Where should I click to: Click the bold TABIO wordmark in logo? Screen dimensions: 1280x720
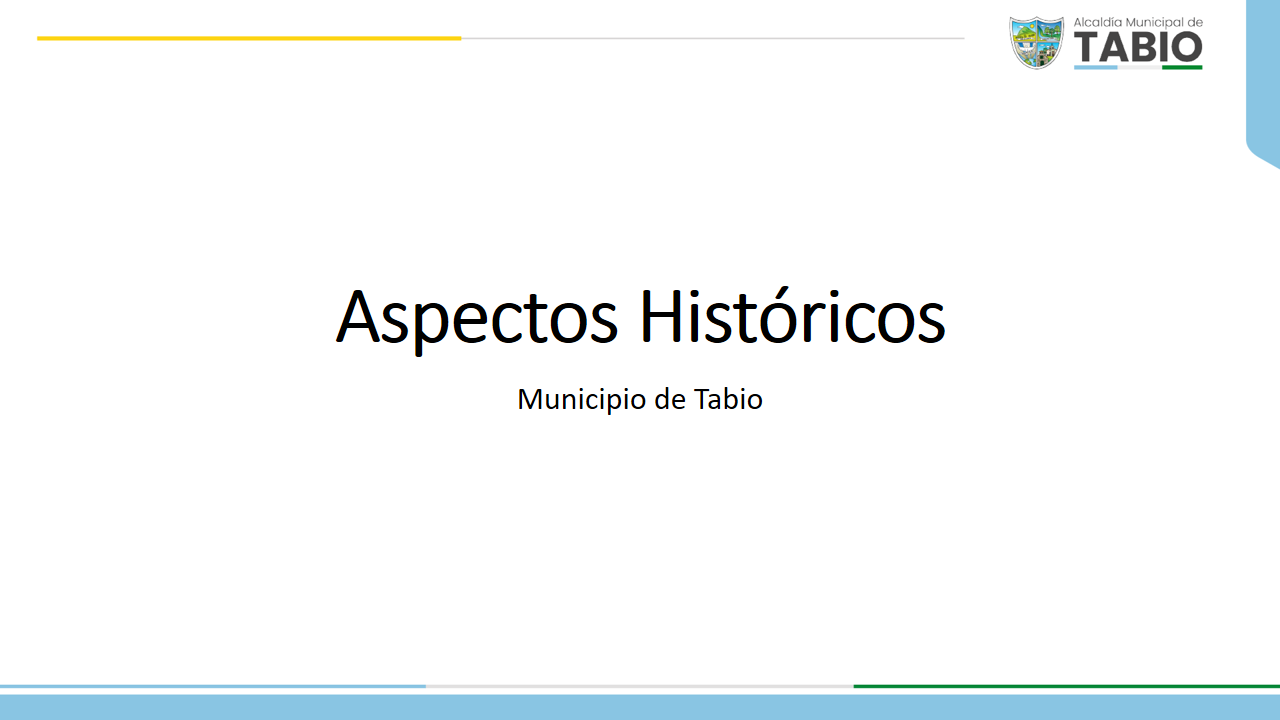(1138, 47)
